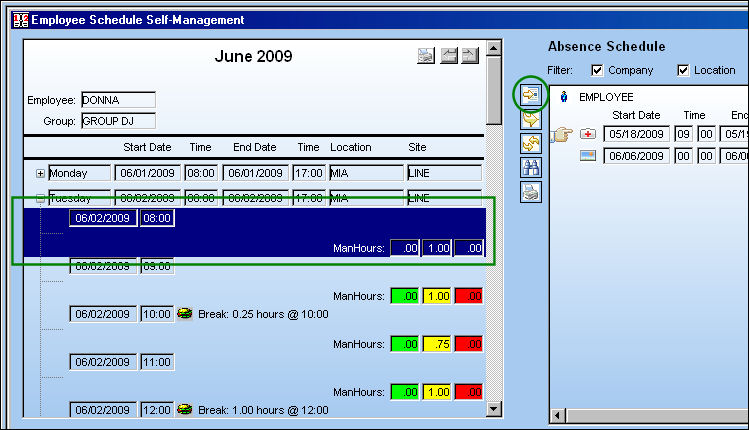Click the curved yellow arrow icon in the sidebar
The width and height of the screenshot is (749, 430).
point(531,119)
